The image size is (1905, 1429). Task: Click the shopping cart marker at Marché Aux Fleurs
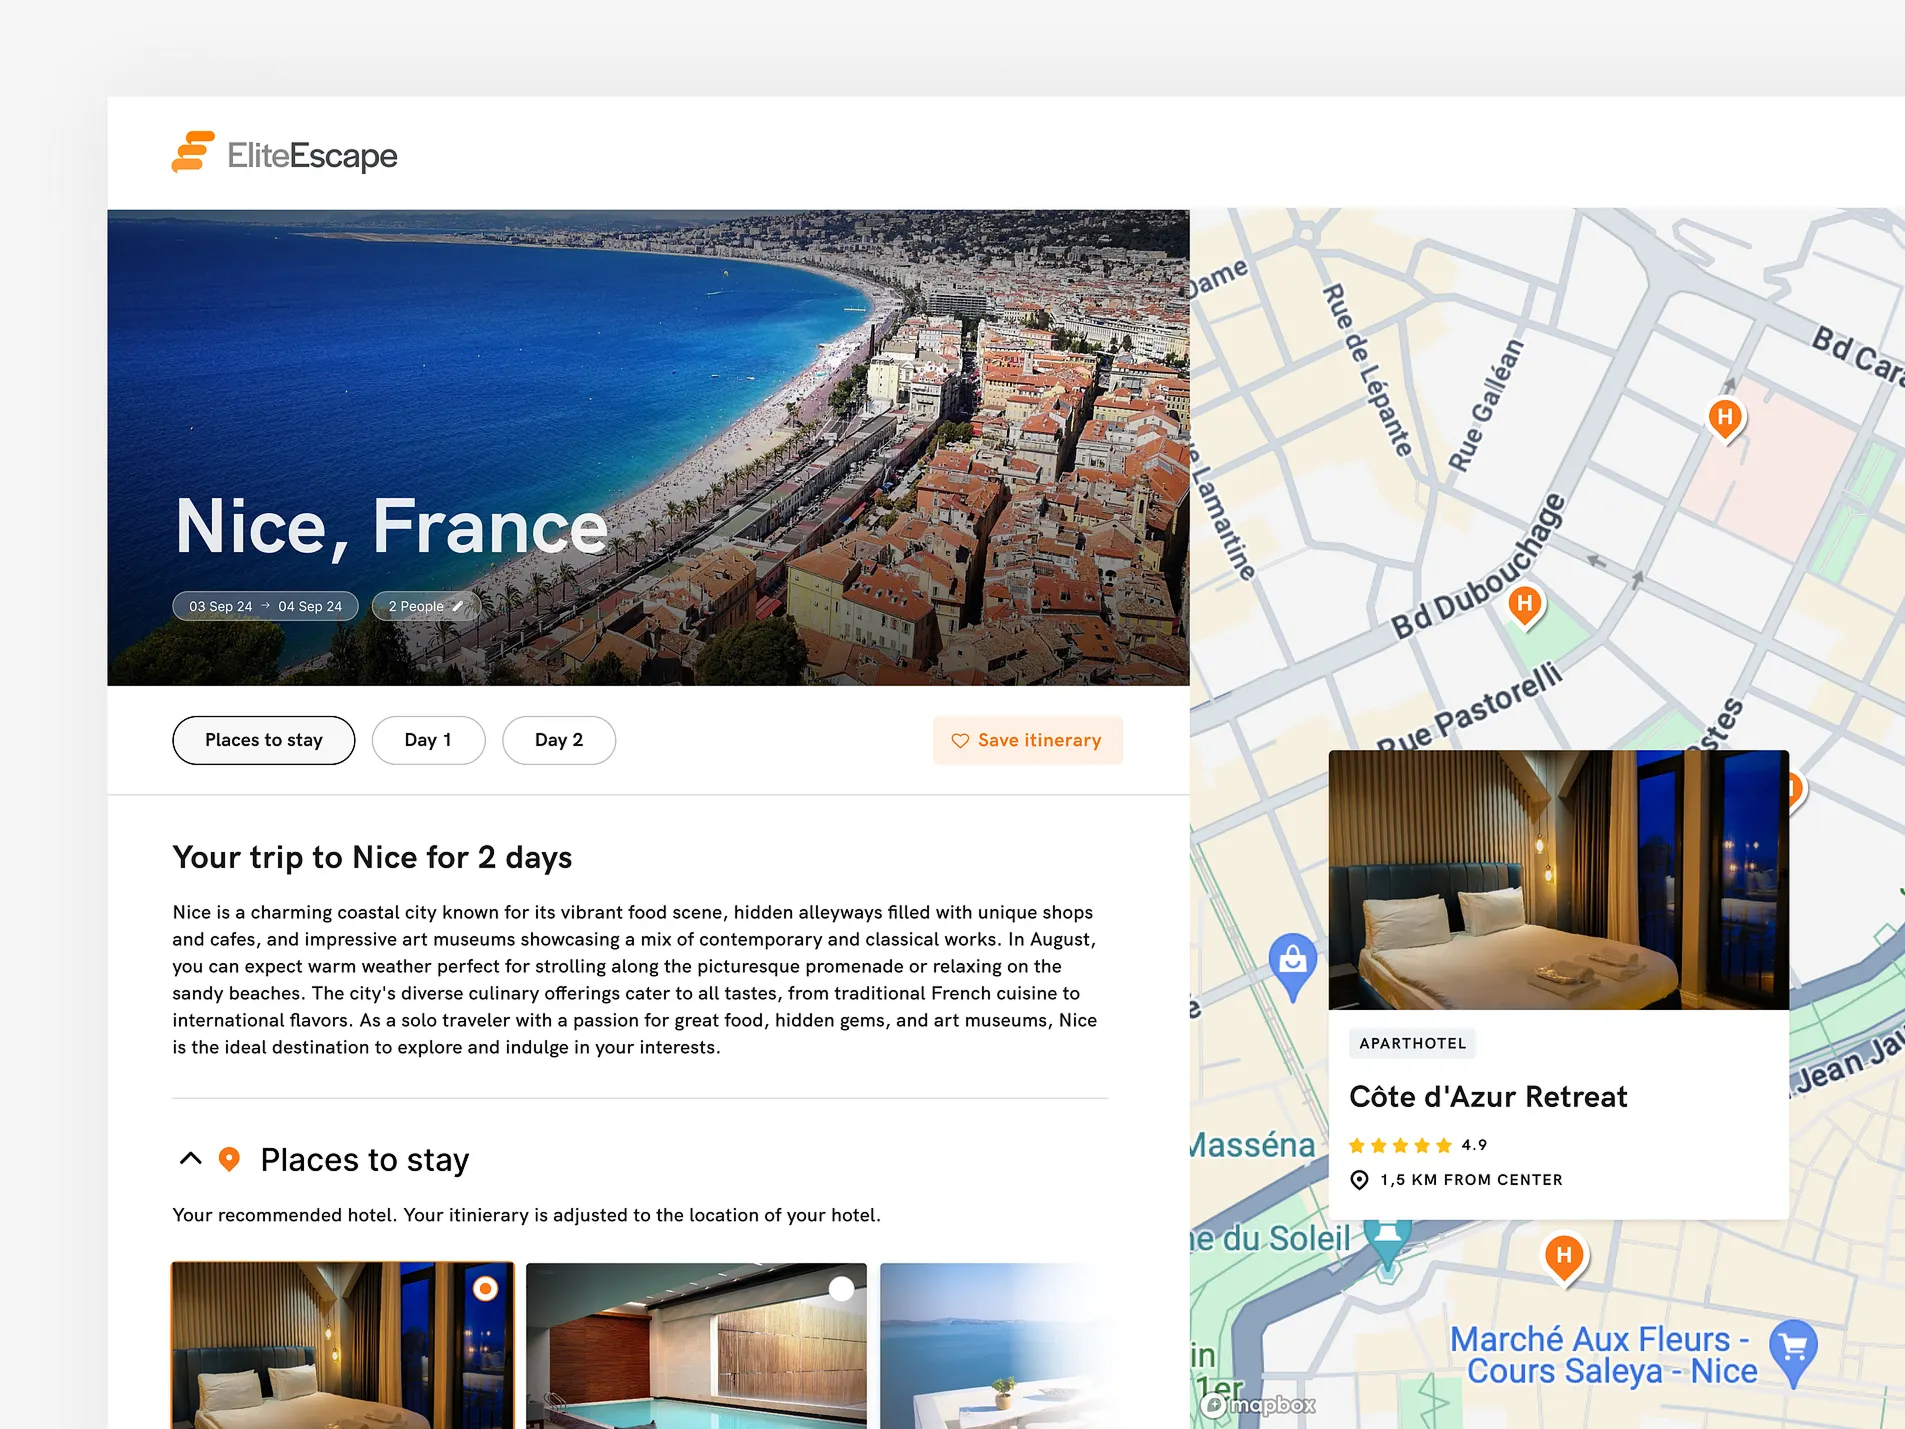[x=1793, y=1352]
